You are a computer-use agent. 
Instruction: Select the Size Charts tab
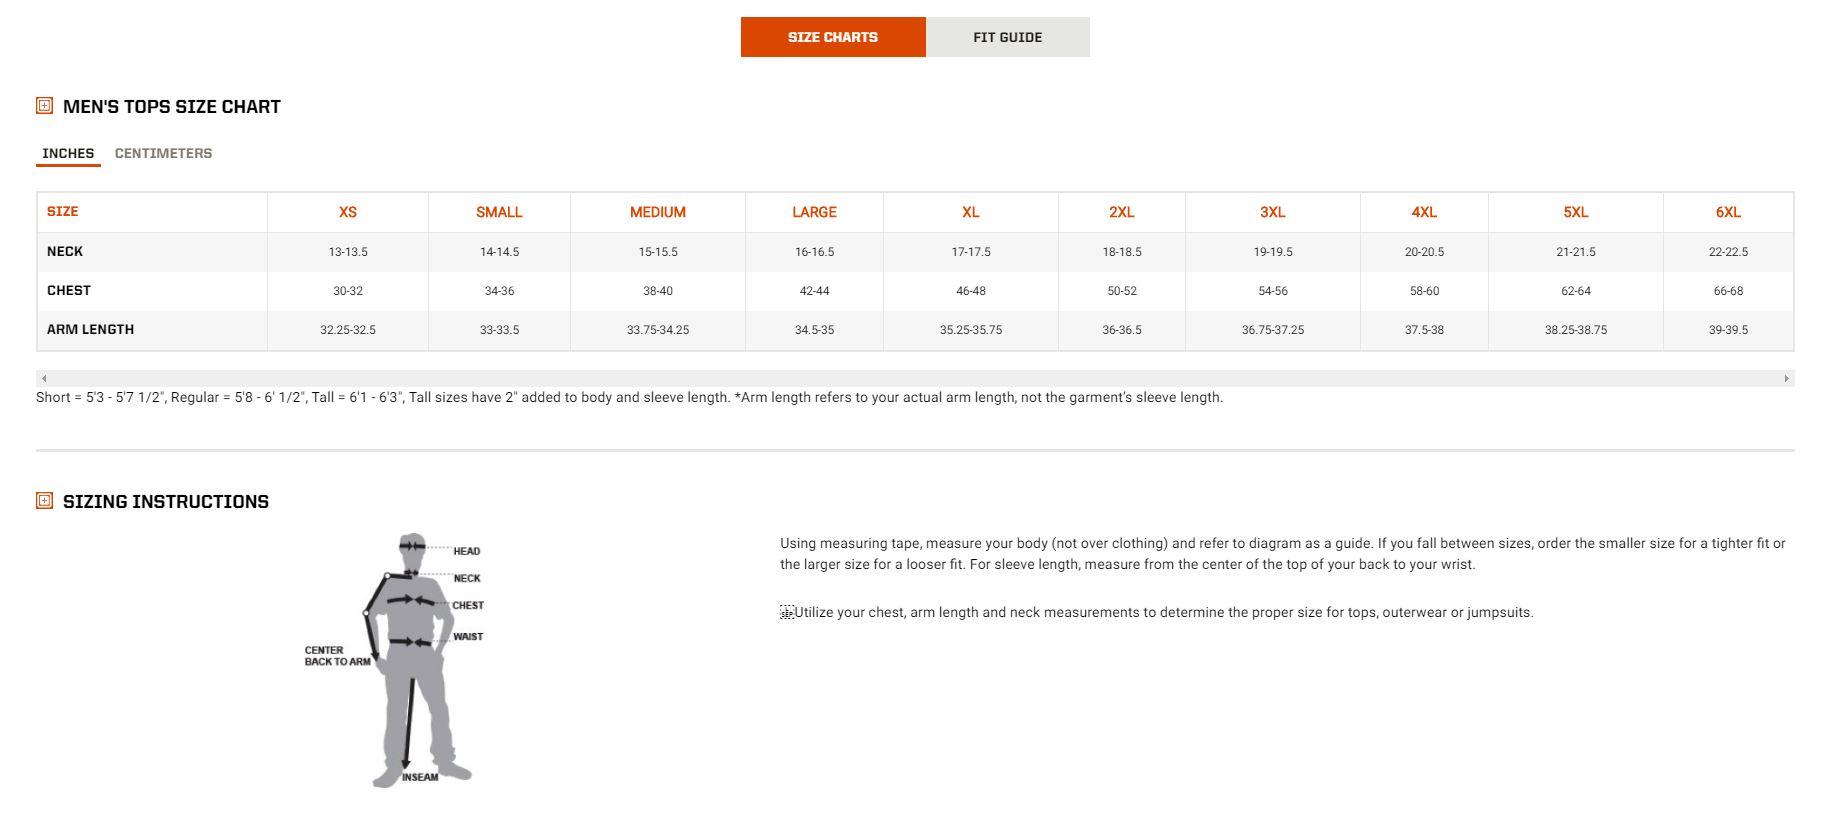(832, 37)
